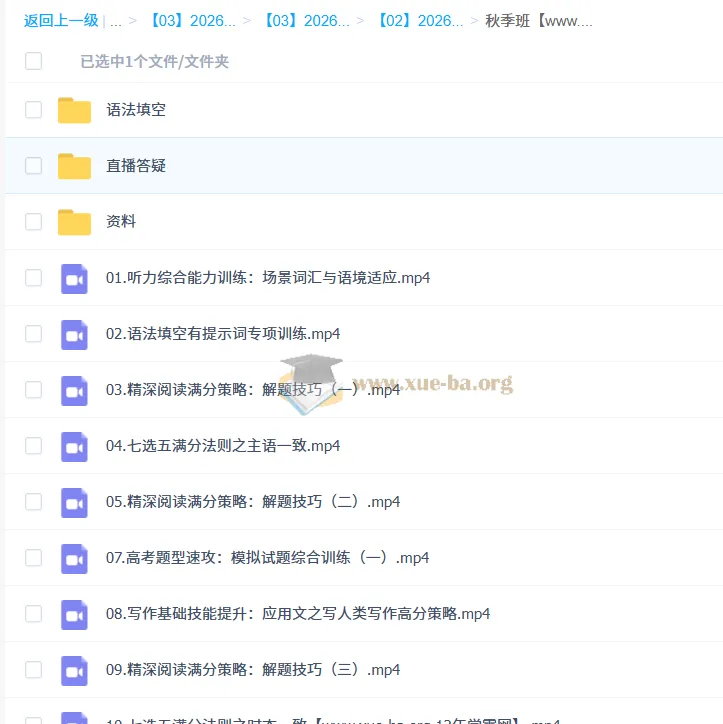Viewport: 723px width, 724px height.
Task: Open 04.七选五满分法则之主语一致.mp4
Action: [223, 446]
